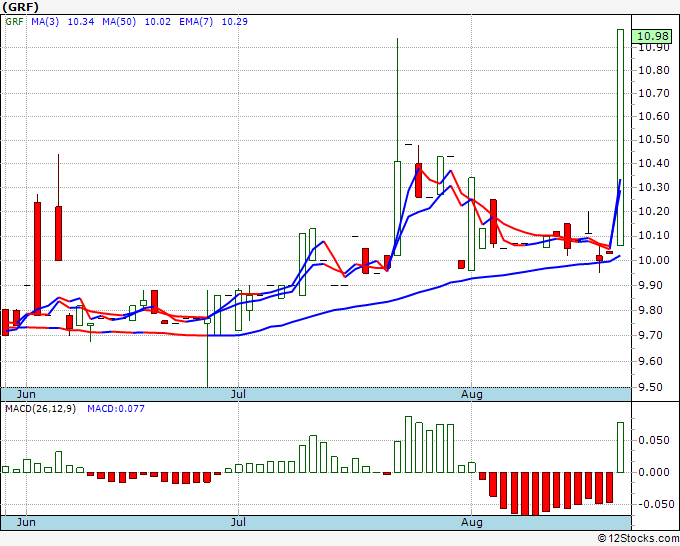Image resolution: width=680 pixels, height=546 pixels.
Task: Click the MACD(26,12,9) indicator label
Action: 40,409
